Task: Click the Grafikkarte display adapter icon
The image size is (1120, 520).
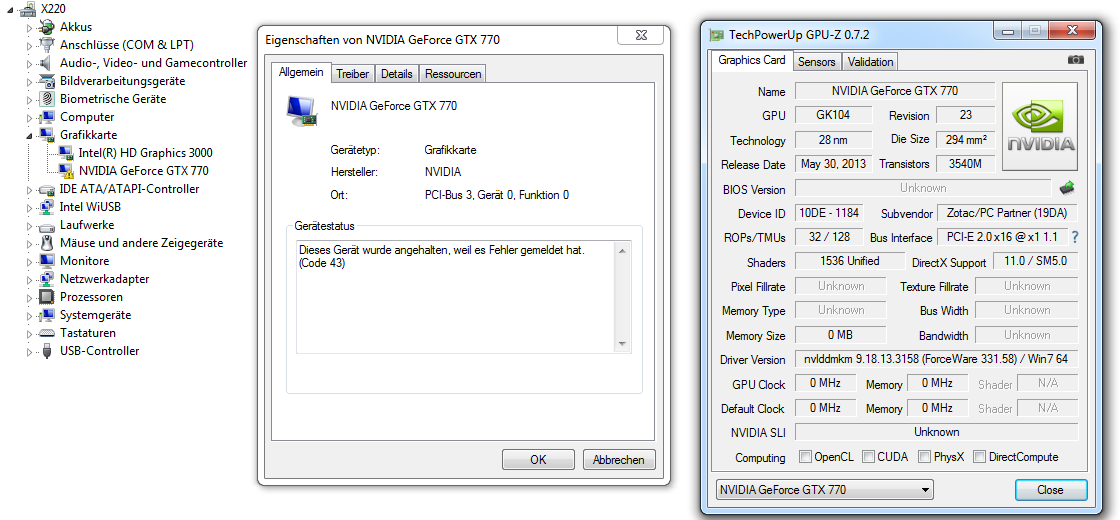Action: (x=46, y=134)
